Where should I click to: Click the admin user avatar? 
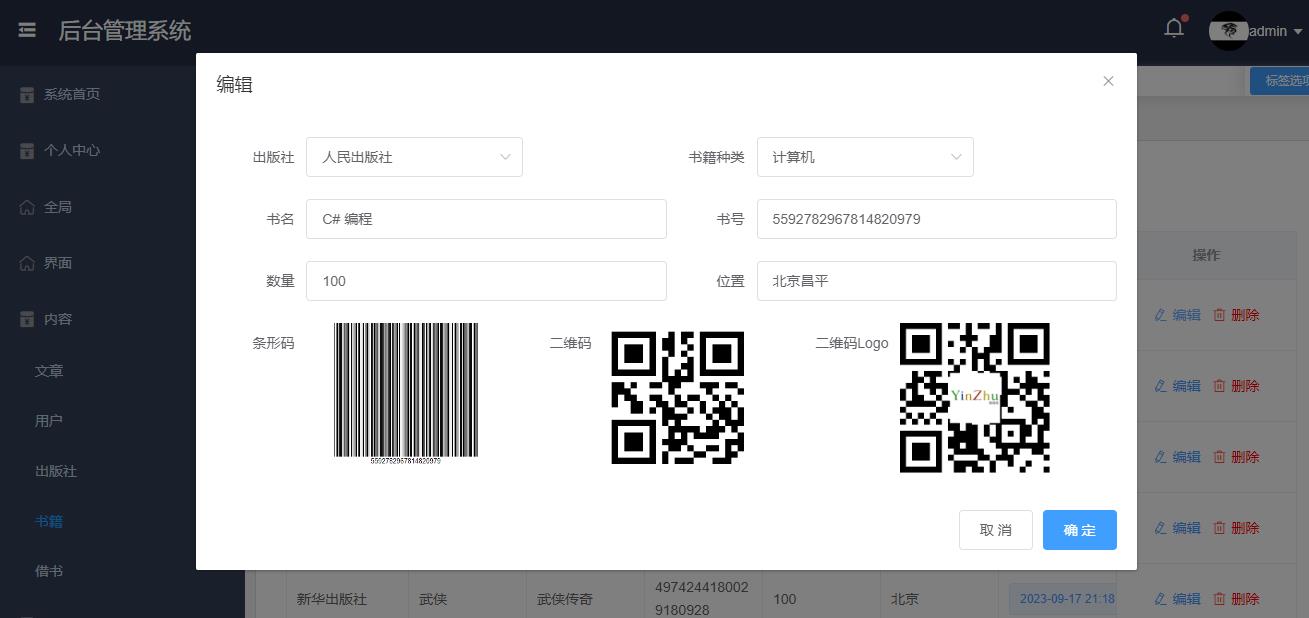click(1228, 31)
